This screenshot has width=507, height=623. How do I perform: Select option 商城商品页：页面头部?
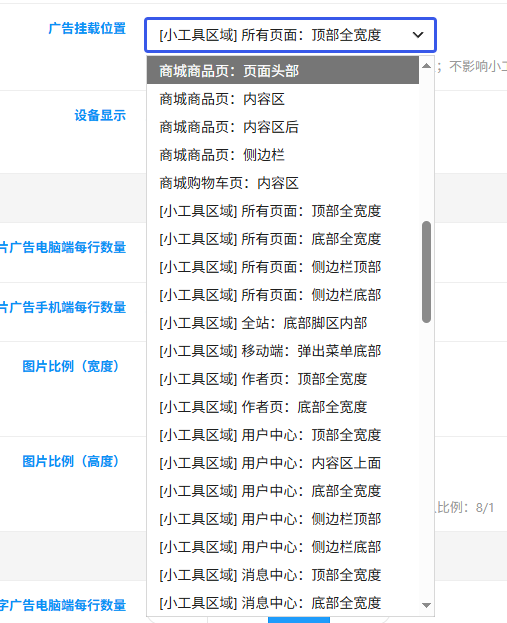click(x=283, y=70)
